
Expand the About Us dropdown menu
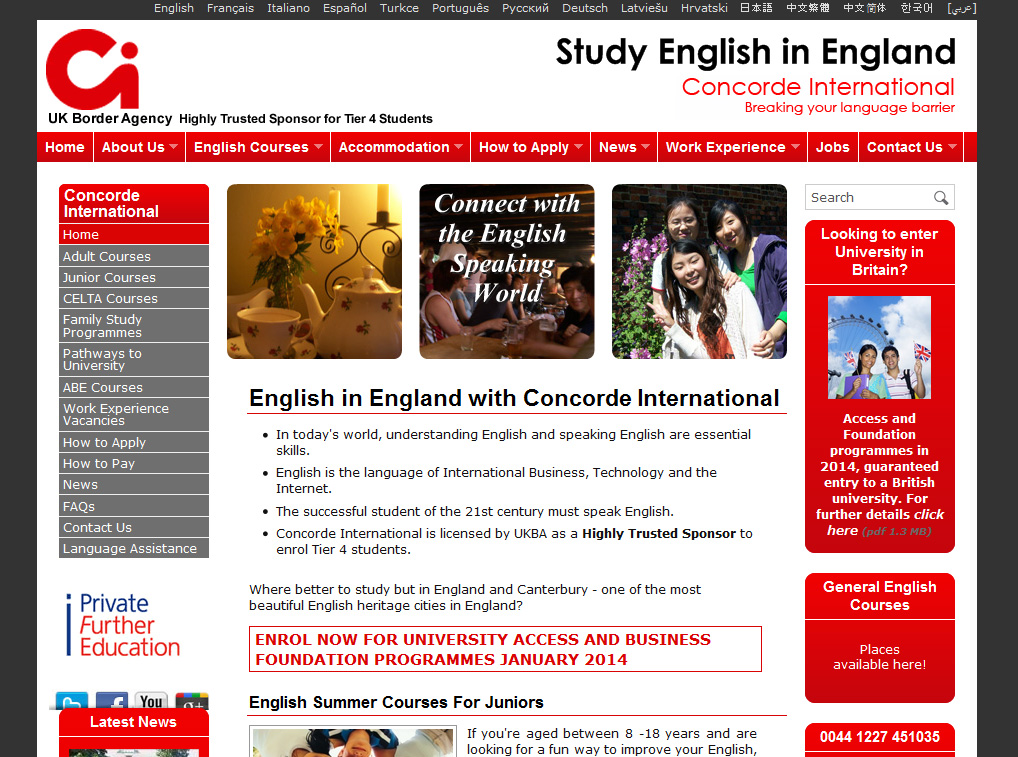coord(140,147)
